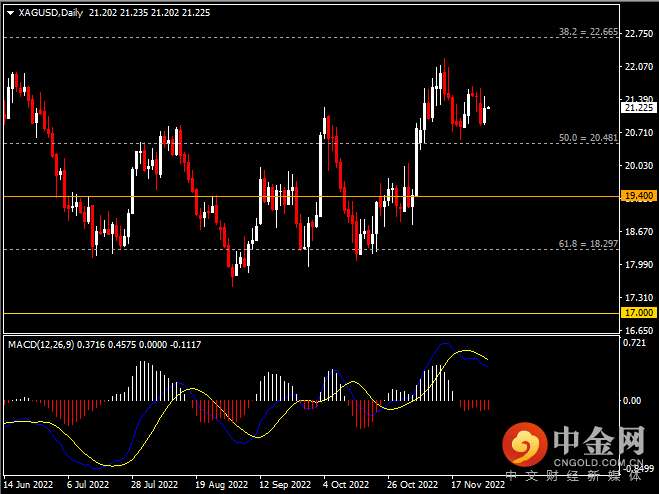Click the 0.00 MACD zero level label
659x494 pixels.
tap(634, 401)
